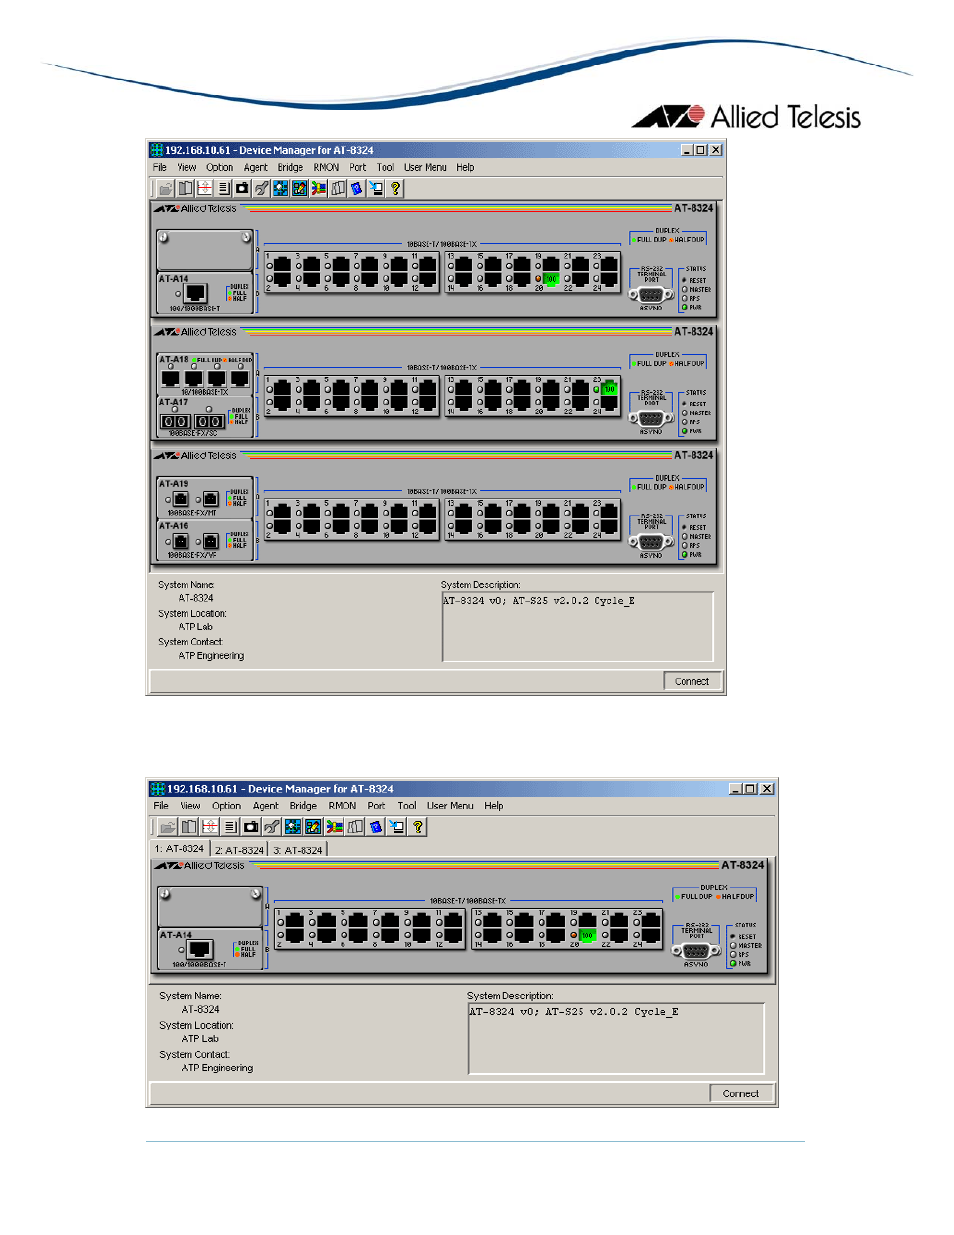954x1235 pixels.
Task: Open the Help menu in the tabbed window
Action: tap(494, 806)
